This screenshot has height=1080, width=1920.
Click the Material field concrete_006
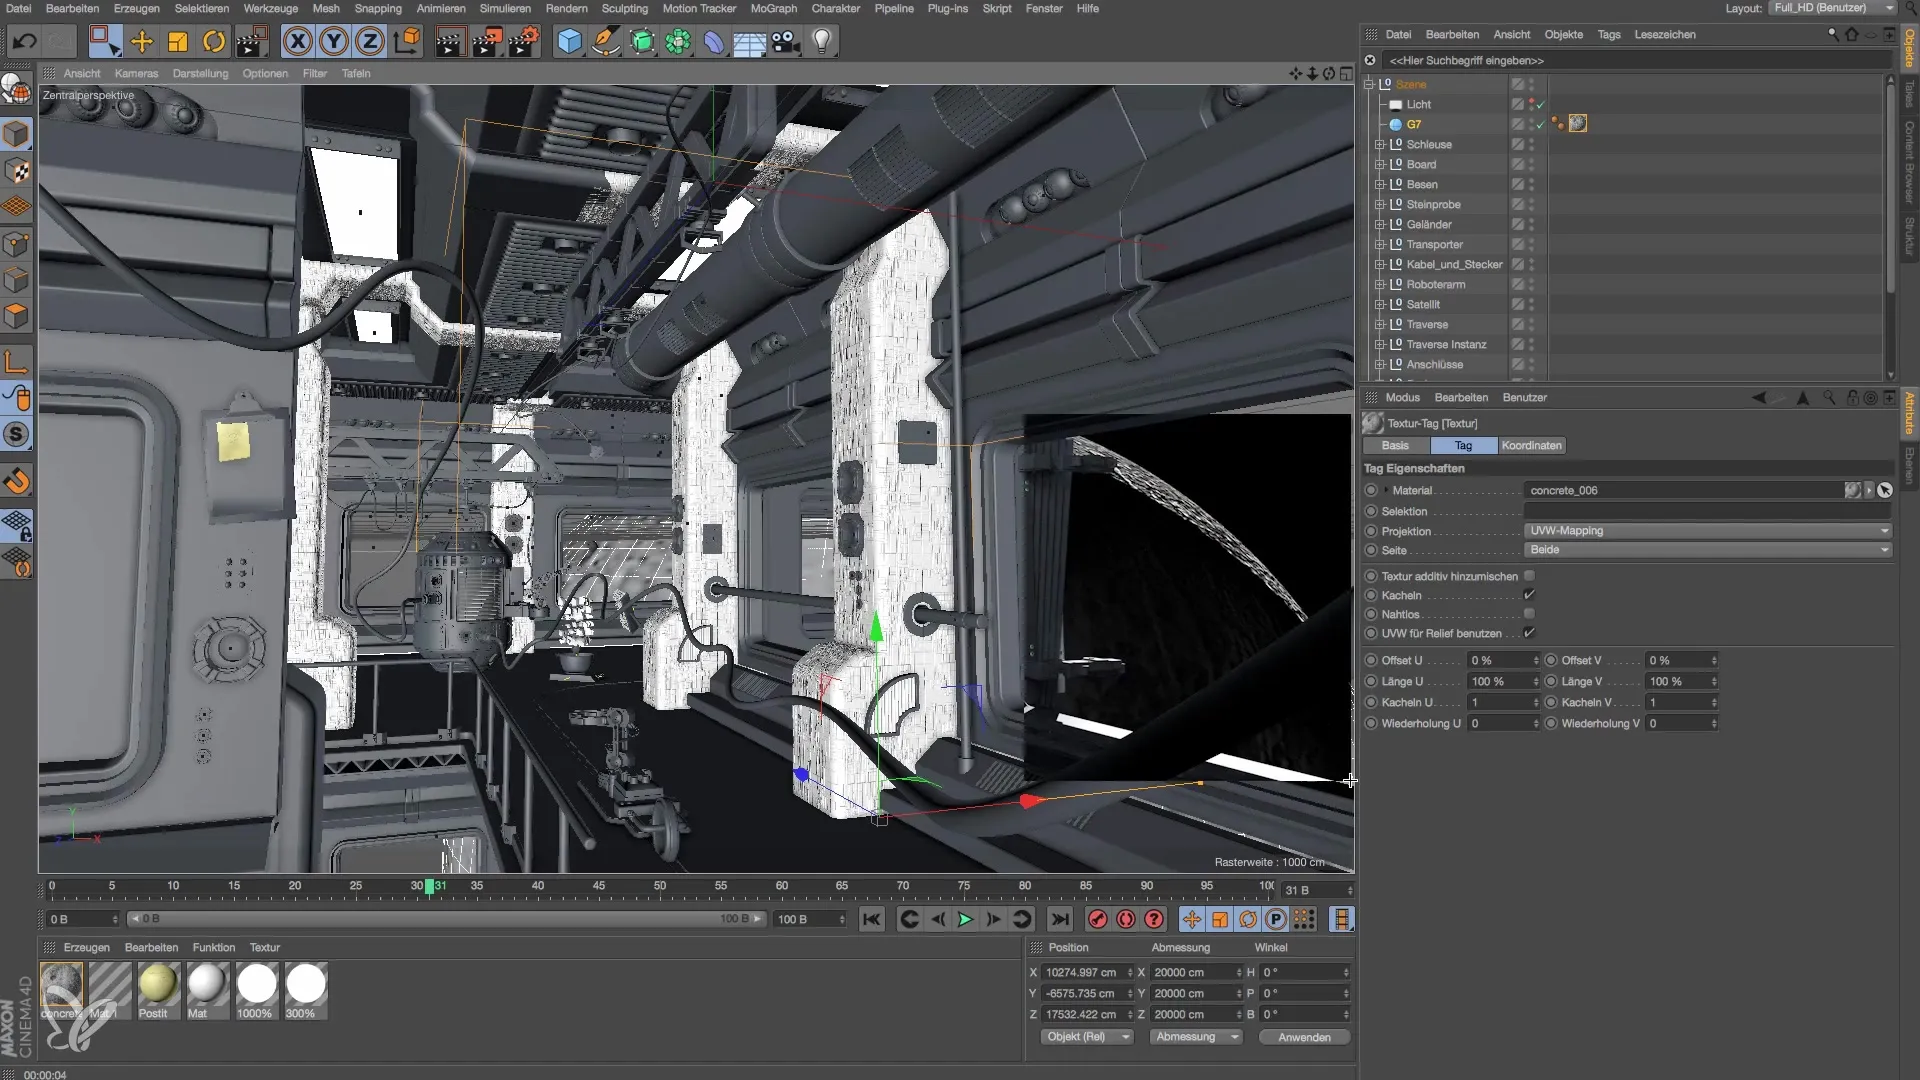click(x=1684, y=490)
